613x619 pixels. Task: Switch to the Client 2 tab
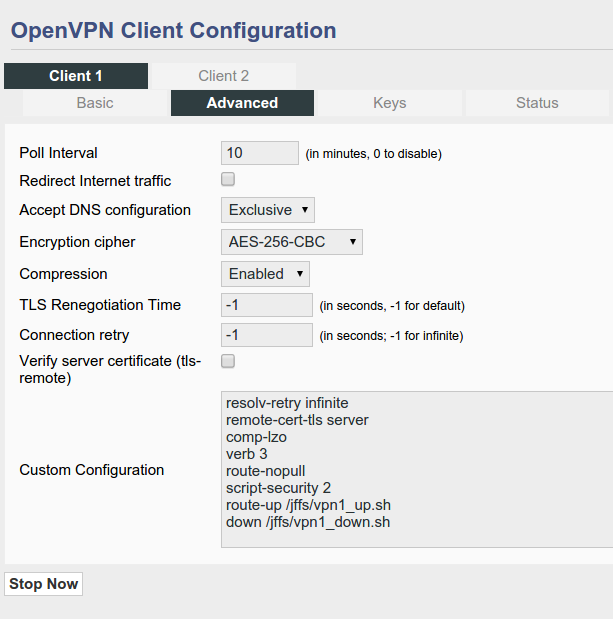click(x=223, y=76)
